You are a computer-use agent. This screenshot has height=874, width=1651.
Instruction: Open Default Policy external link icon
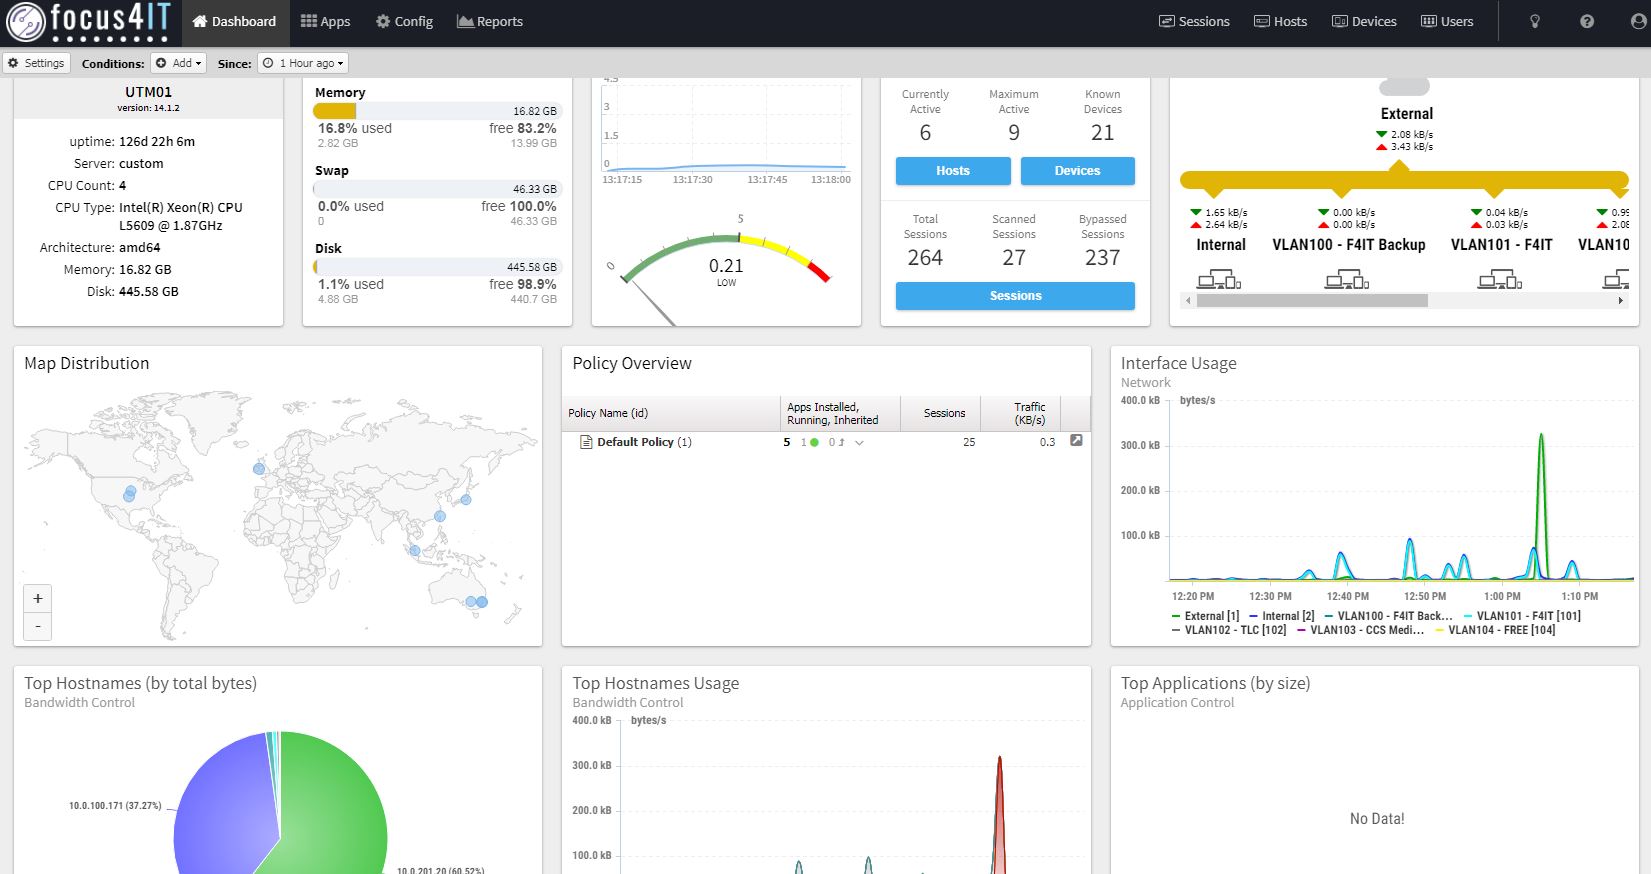(1076, 441)
